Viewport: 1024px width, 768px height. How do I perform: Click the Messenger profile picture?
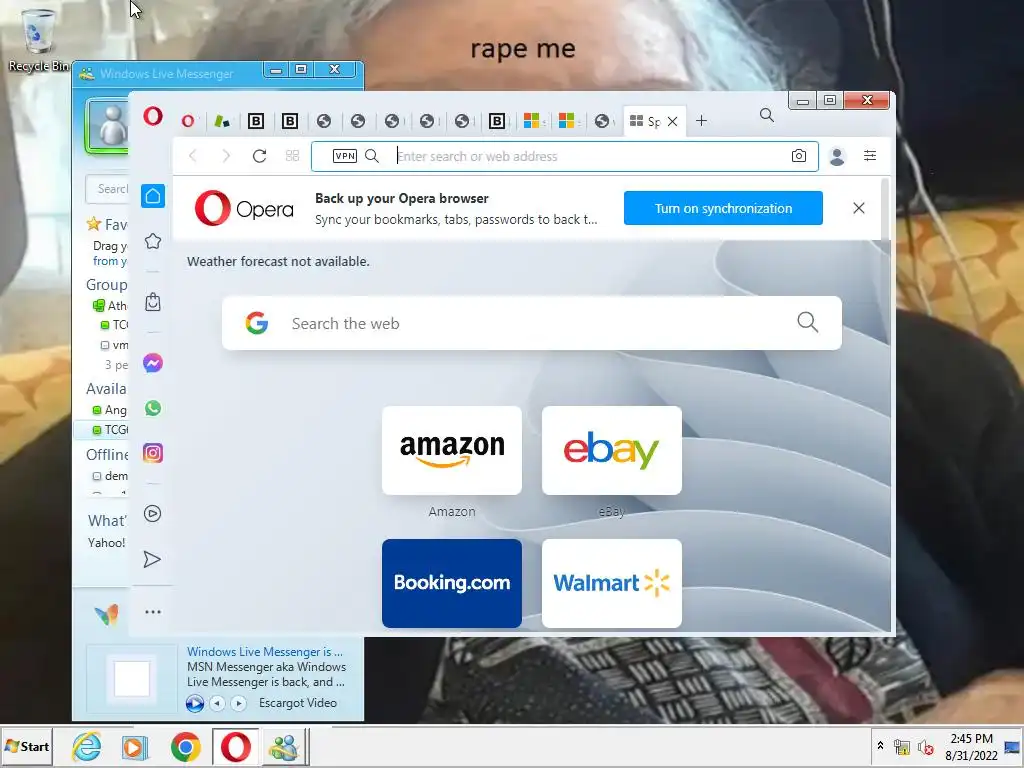107,126
